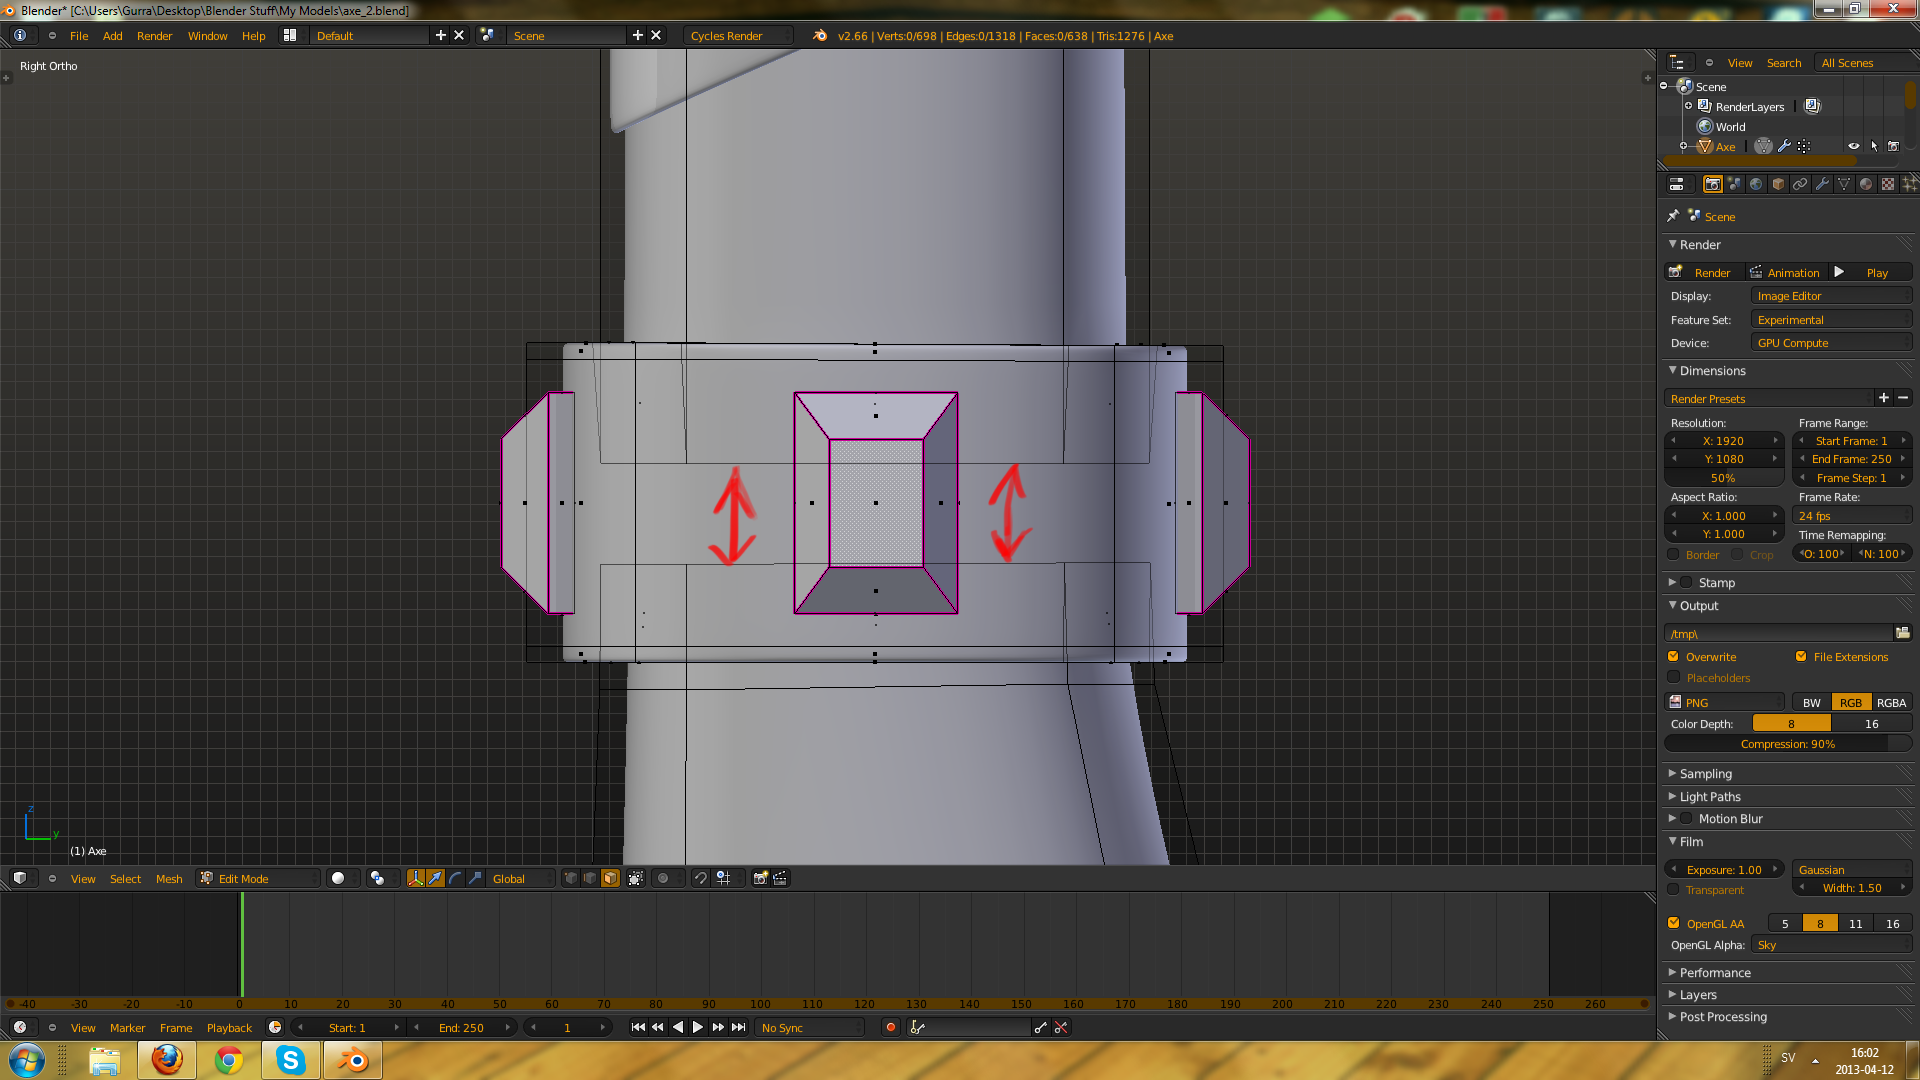Uncheck the Overwrite checkbox
The width and height of the screenshot is (1920, 1080).
coord(1673,656)
